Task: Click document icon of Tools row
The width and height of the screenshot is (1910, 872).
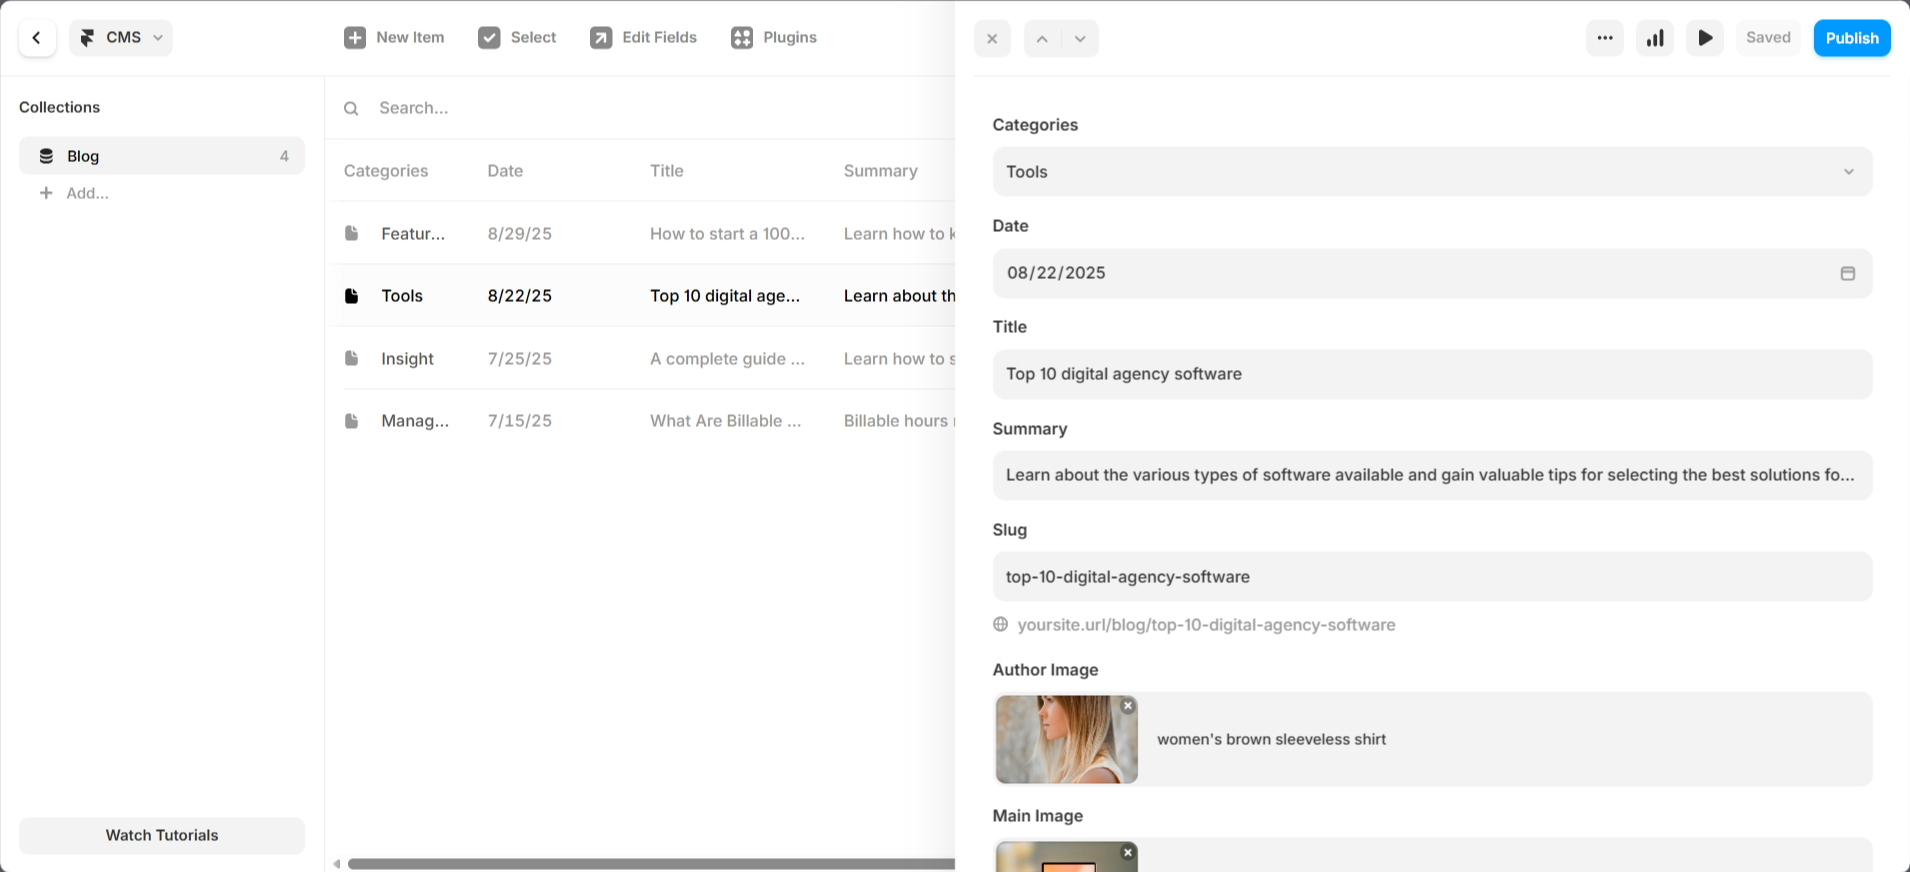Action: coord(351,296)
